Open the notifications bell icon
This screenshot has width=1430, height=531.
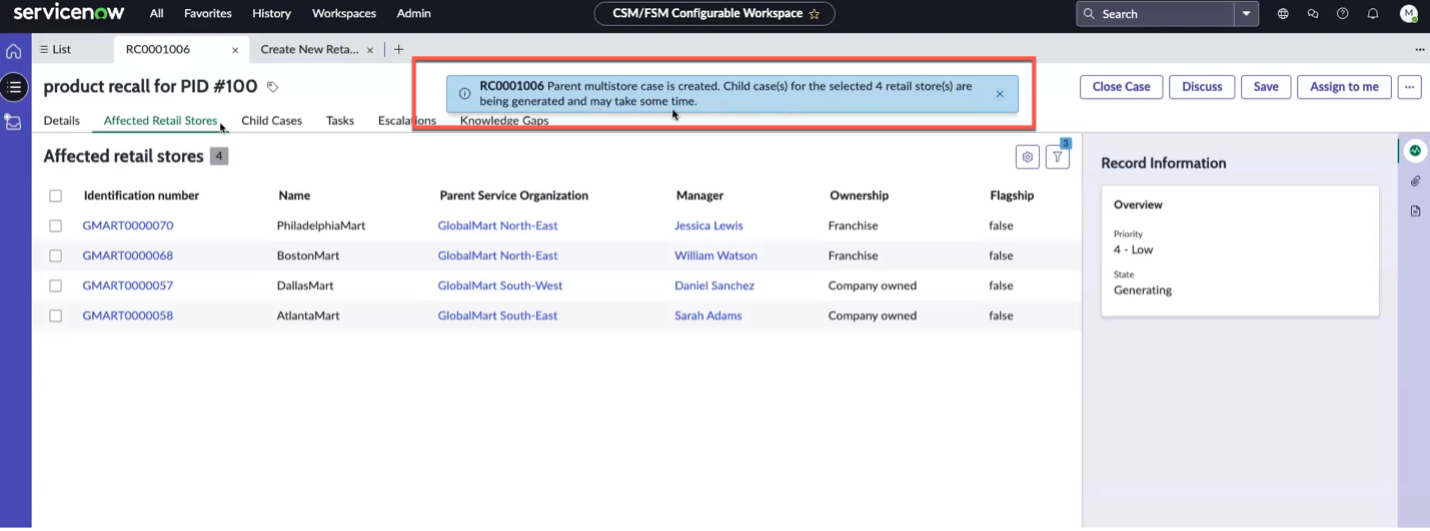pos(1373,14)
